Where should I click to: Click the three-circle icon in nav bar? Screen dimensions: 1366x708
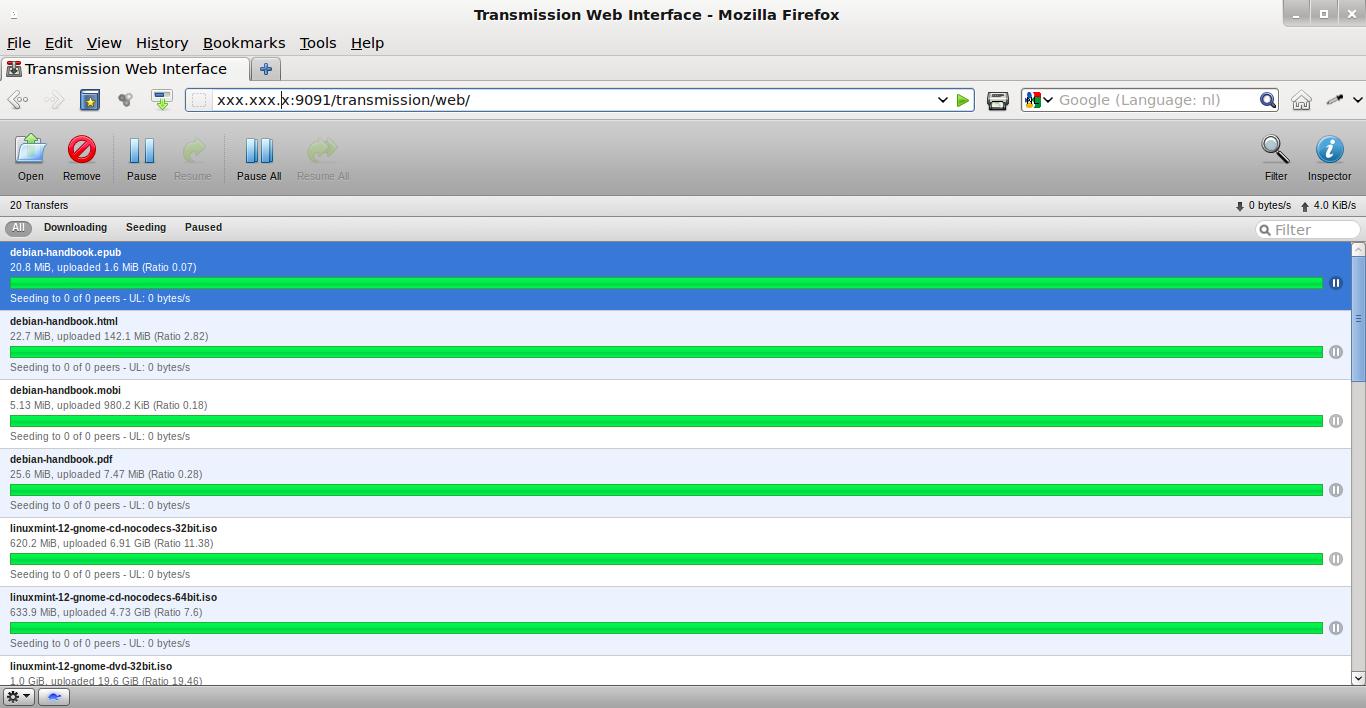click(x=125, y=100)
